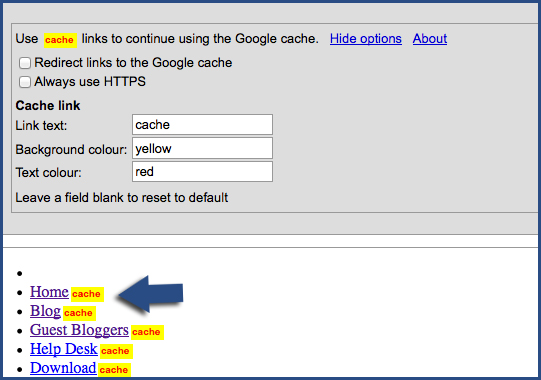The width and height of the screenshot is (541, 380).
Task: Open the About link
Action: (x=430, y=39)
